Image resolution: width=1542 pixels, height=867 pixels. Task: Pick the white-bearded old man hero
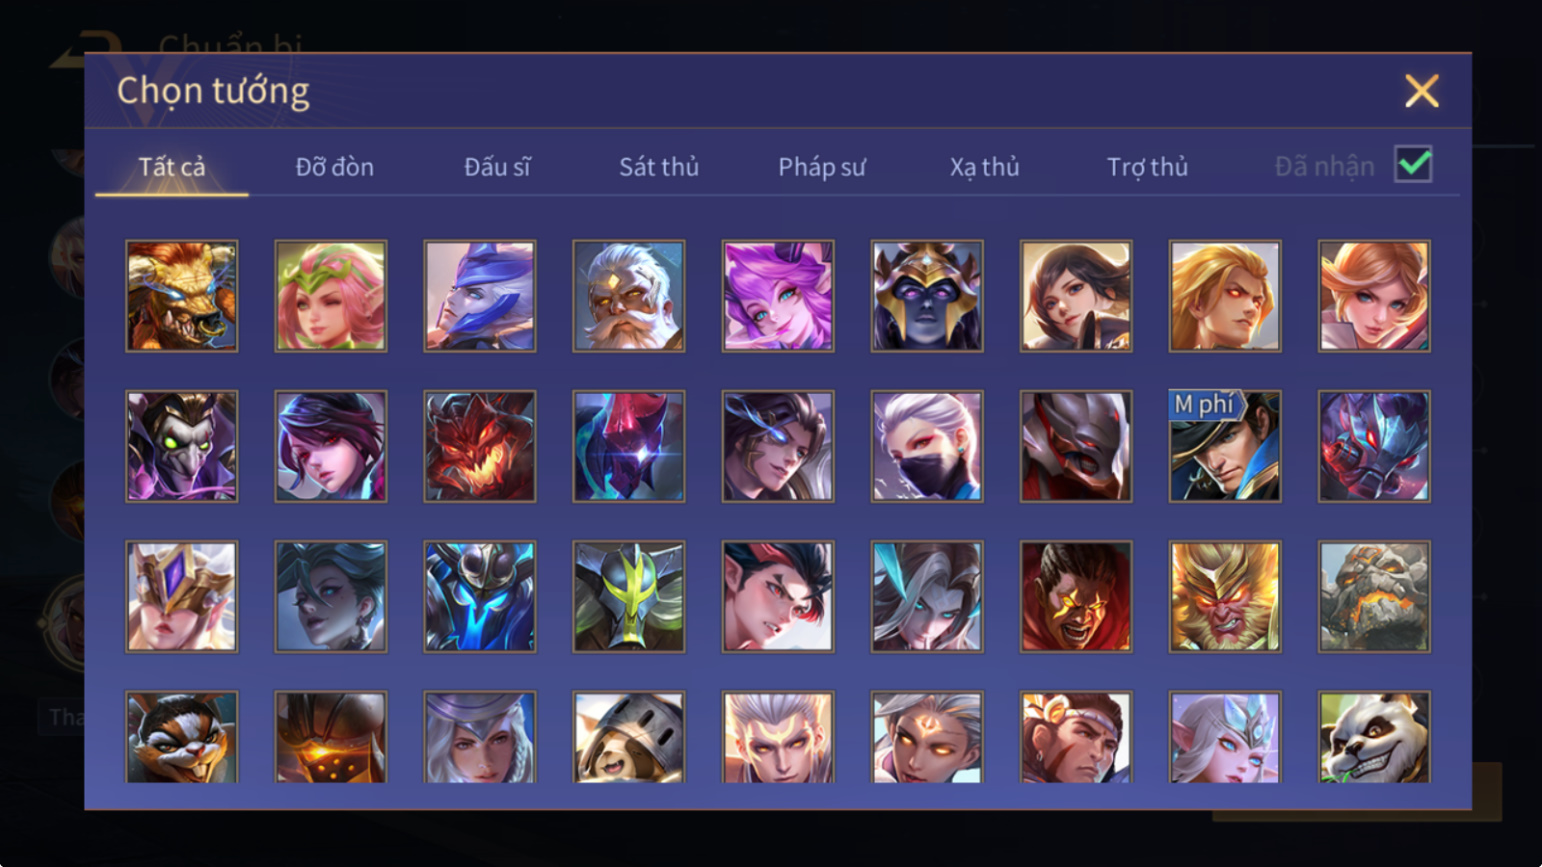coord(629,296)
